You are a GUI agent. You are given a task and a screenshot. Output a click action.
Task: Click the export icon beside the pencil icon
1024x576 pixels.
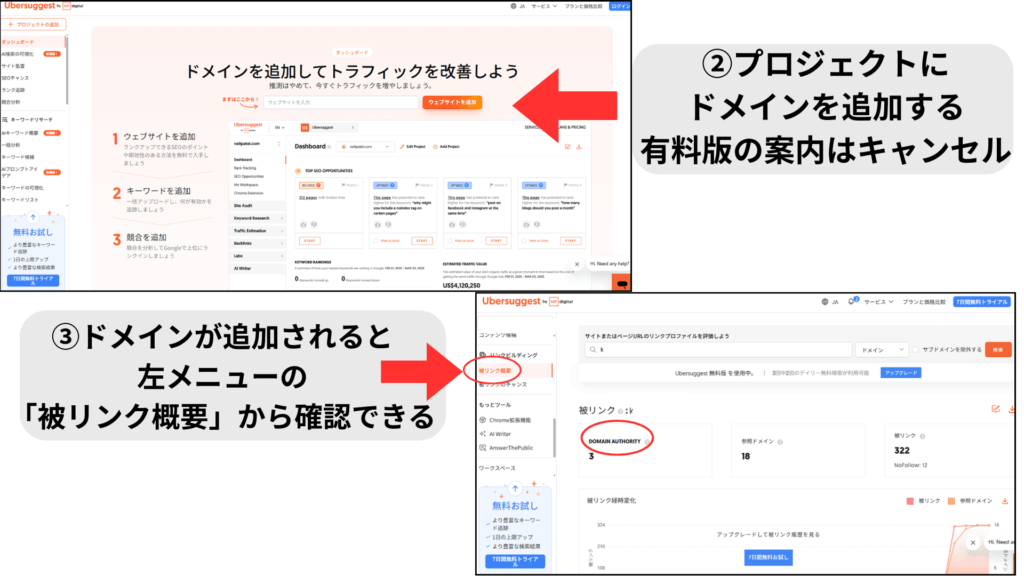point(1014,410)
